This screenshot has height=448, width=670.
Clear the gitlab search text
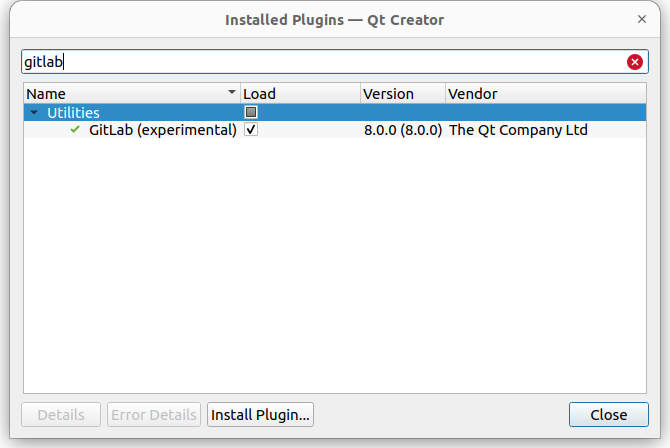[x=635, y=62]
